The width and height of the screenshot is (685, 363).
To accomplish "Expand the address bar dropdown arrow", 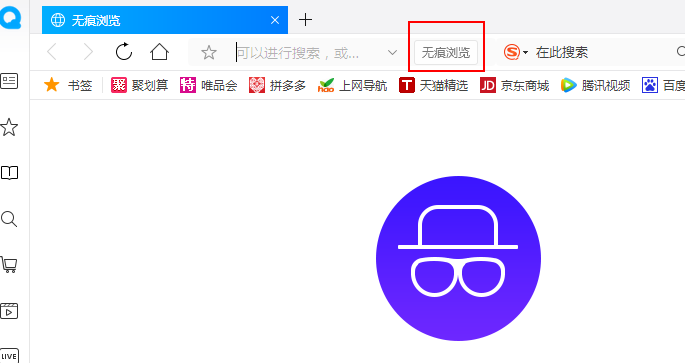I will point(392,53).
